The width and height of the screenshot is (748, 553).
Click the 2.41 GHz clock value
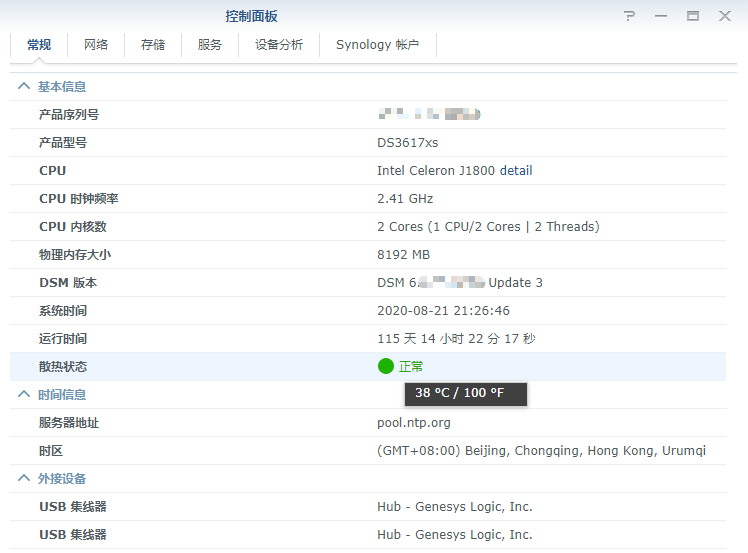click(x=405, y=198)
